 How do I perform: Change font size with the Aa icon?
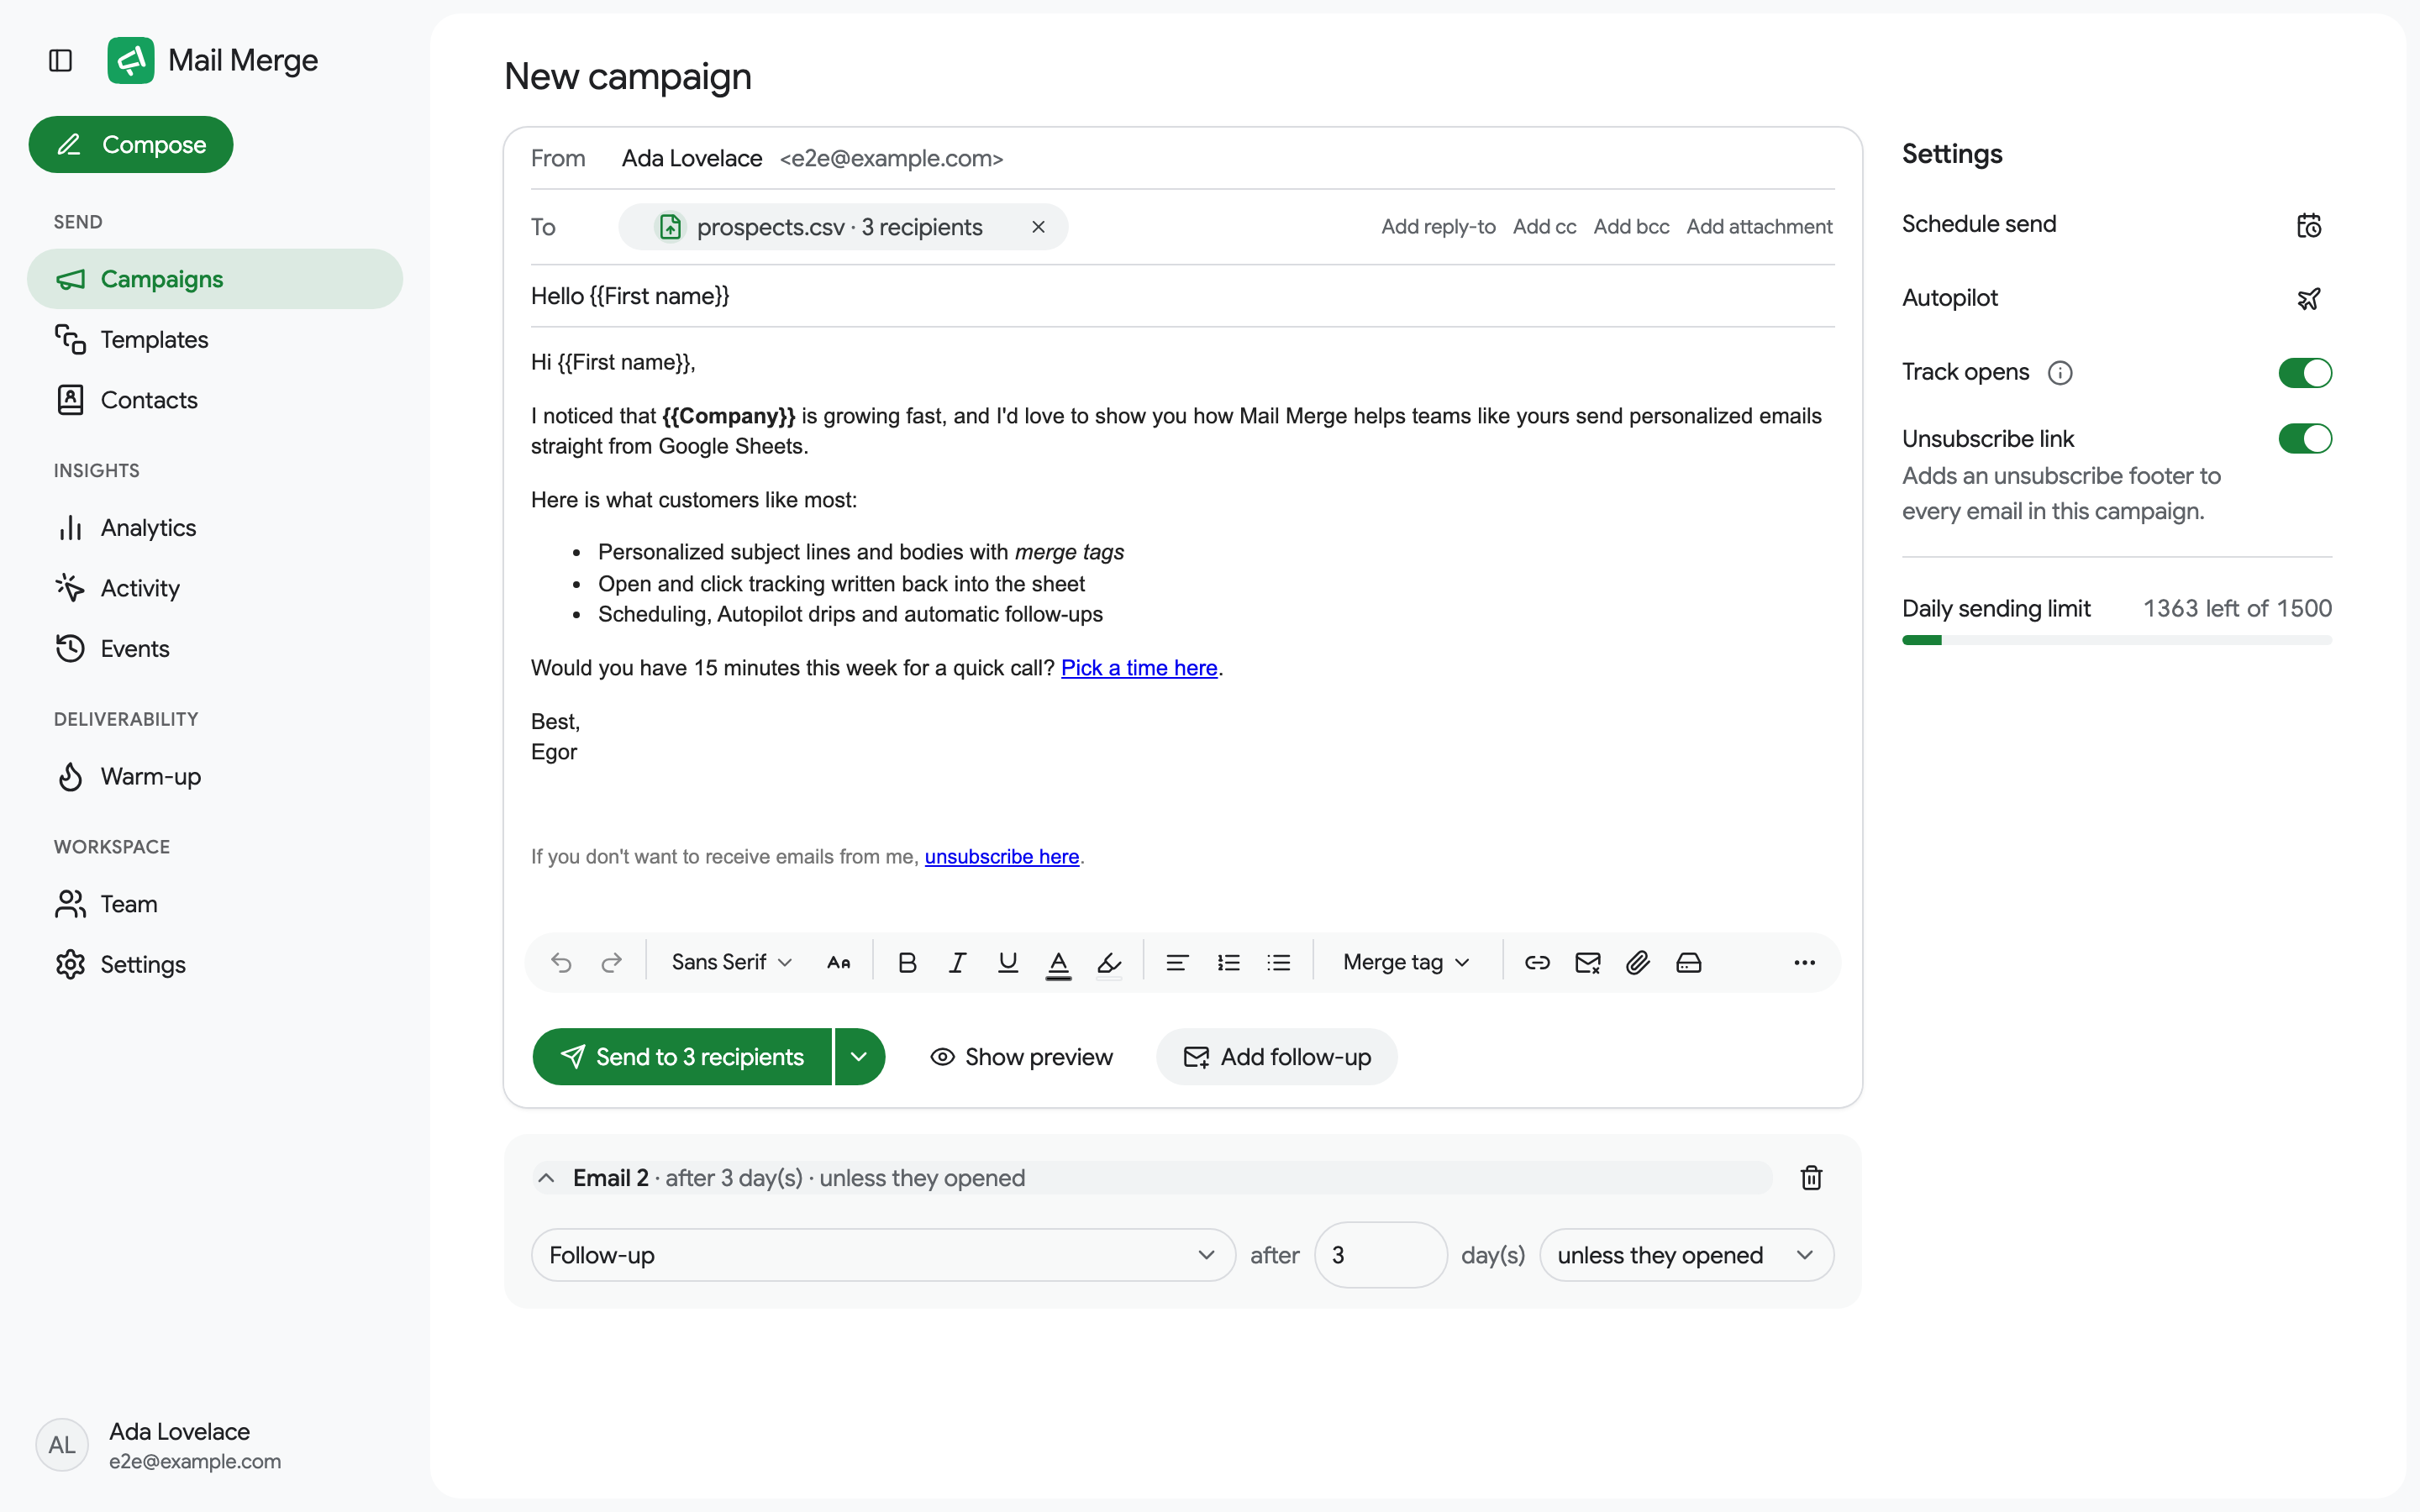coord(838,962)
